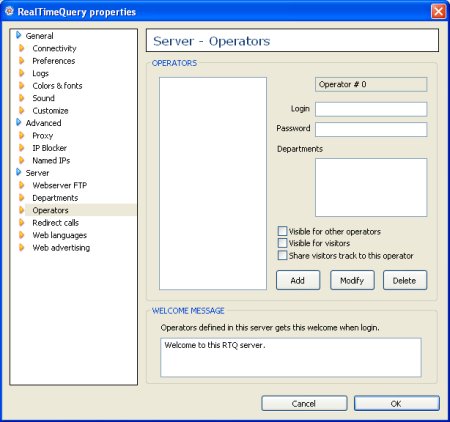
Task: Click the Modify button
Action: pos(352,280)
